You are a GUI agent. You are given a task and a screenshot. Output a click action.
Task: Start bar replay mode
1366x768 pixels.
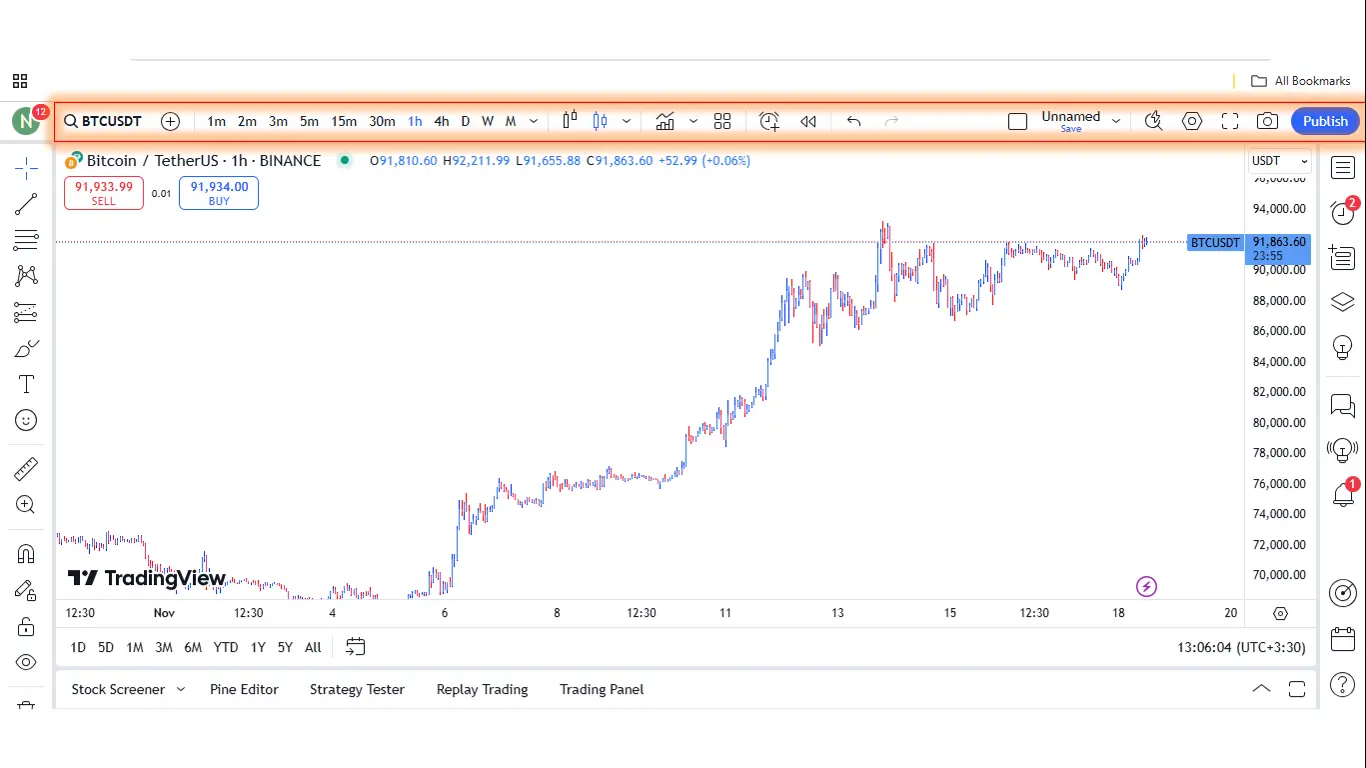tap(808, 121)
